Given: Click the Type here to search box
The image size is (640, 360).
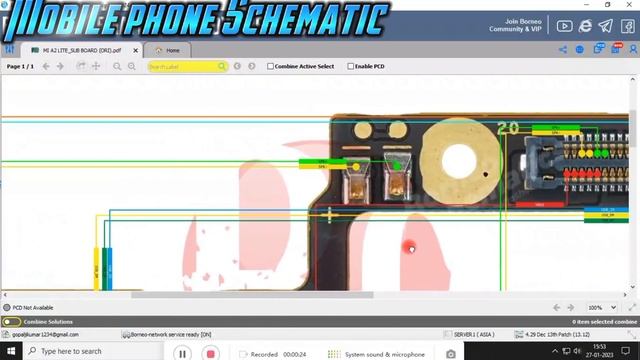Looking at the screenshot, I should pyautogui.click(x=93, y=351).
